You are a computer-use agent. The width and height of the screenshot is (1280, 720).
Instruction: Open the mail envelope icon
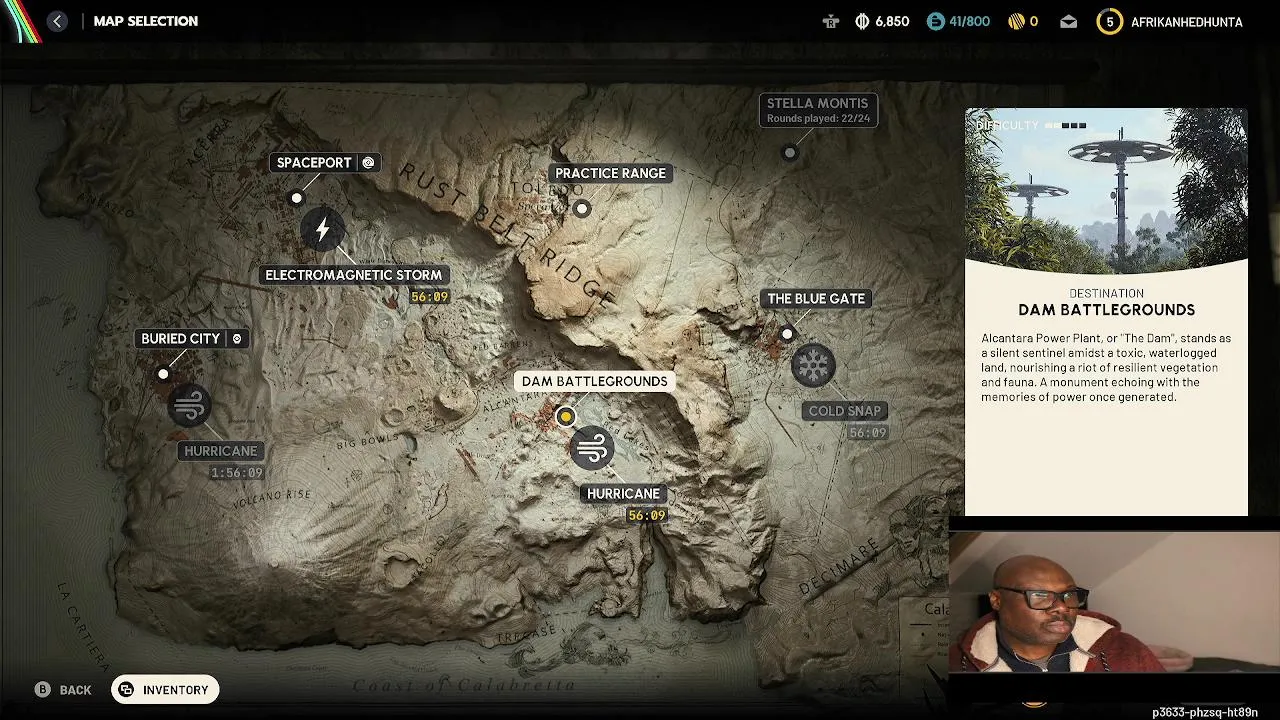tap(1069, 21)
